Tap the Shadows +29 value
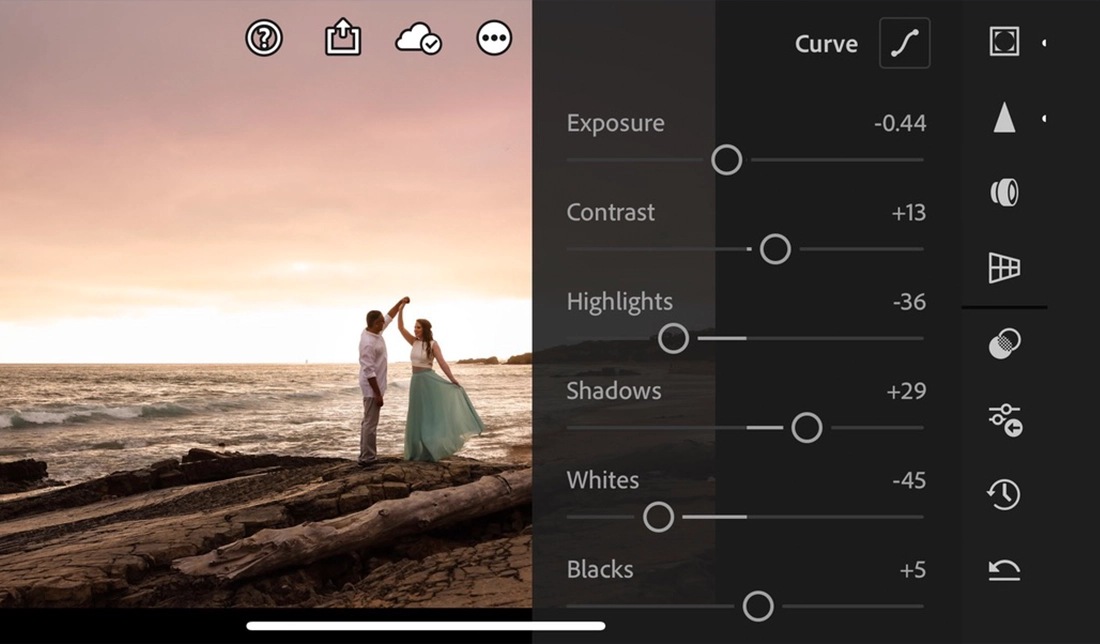This screenshot has height=644, width=1100. [x=906, y=391]
